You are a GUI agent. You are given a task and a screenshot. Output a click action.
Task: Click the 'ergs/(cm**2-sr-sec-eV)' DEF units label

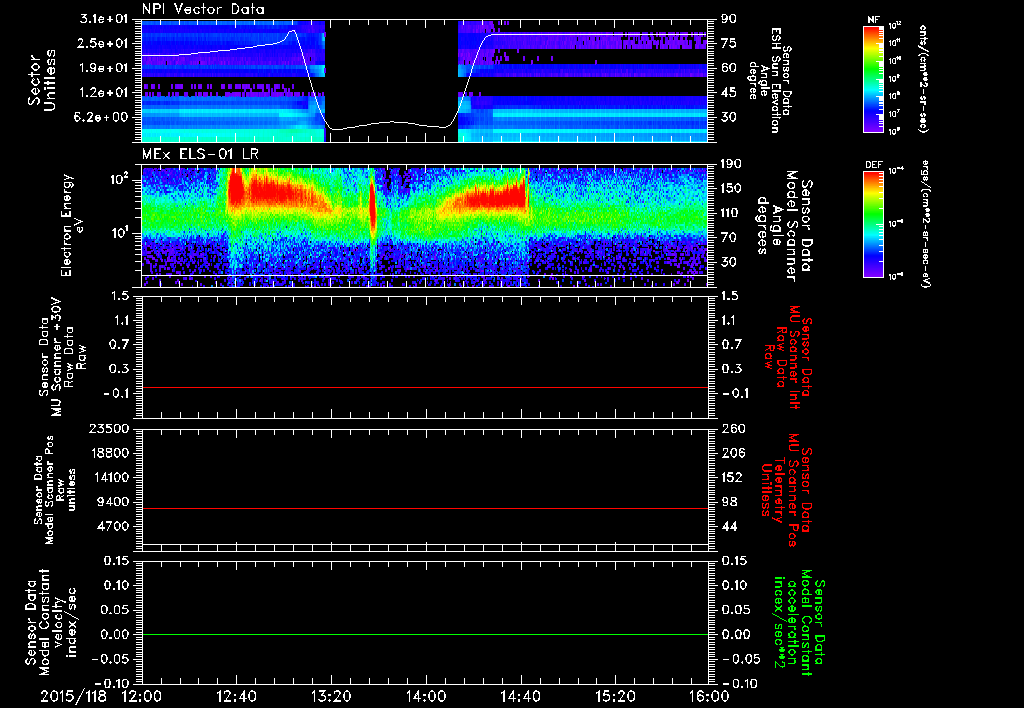tap(926, 224)
